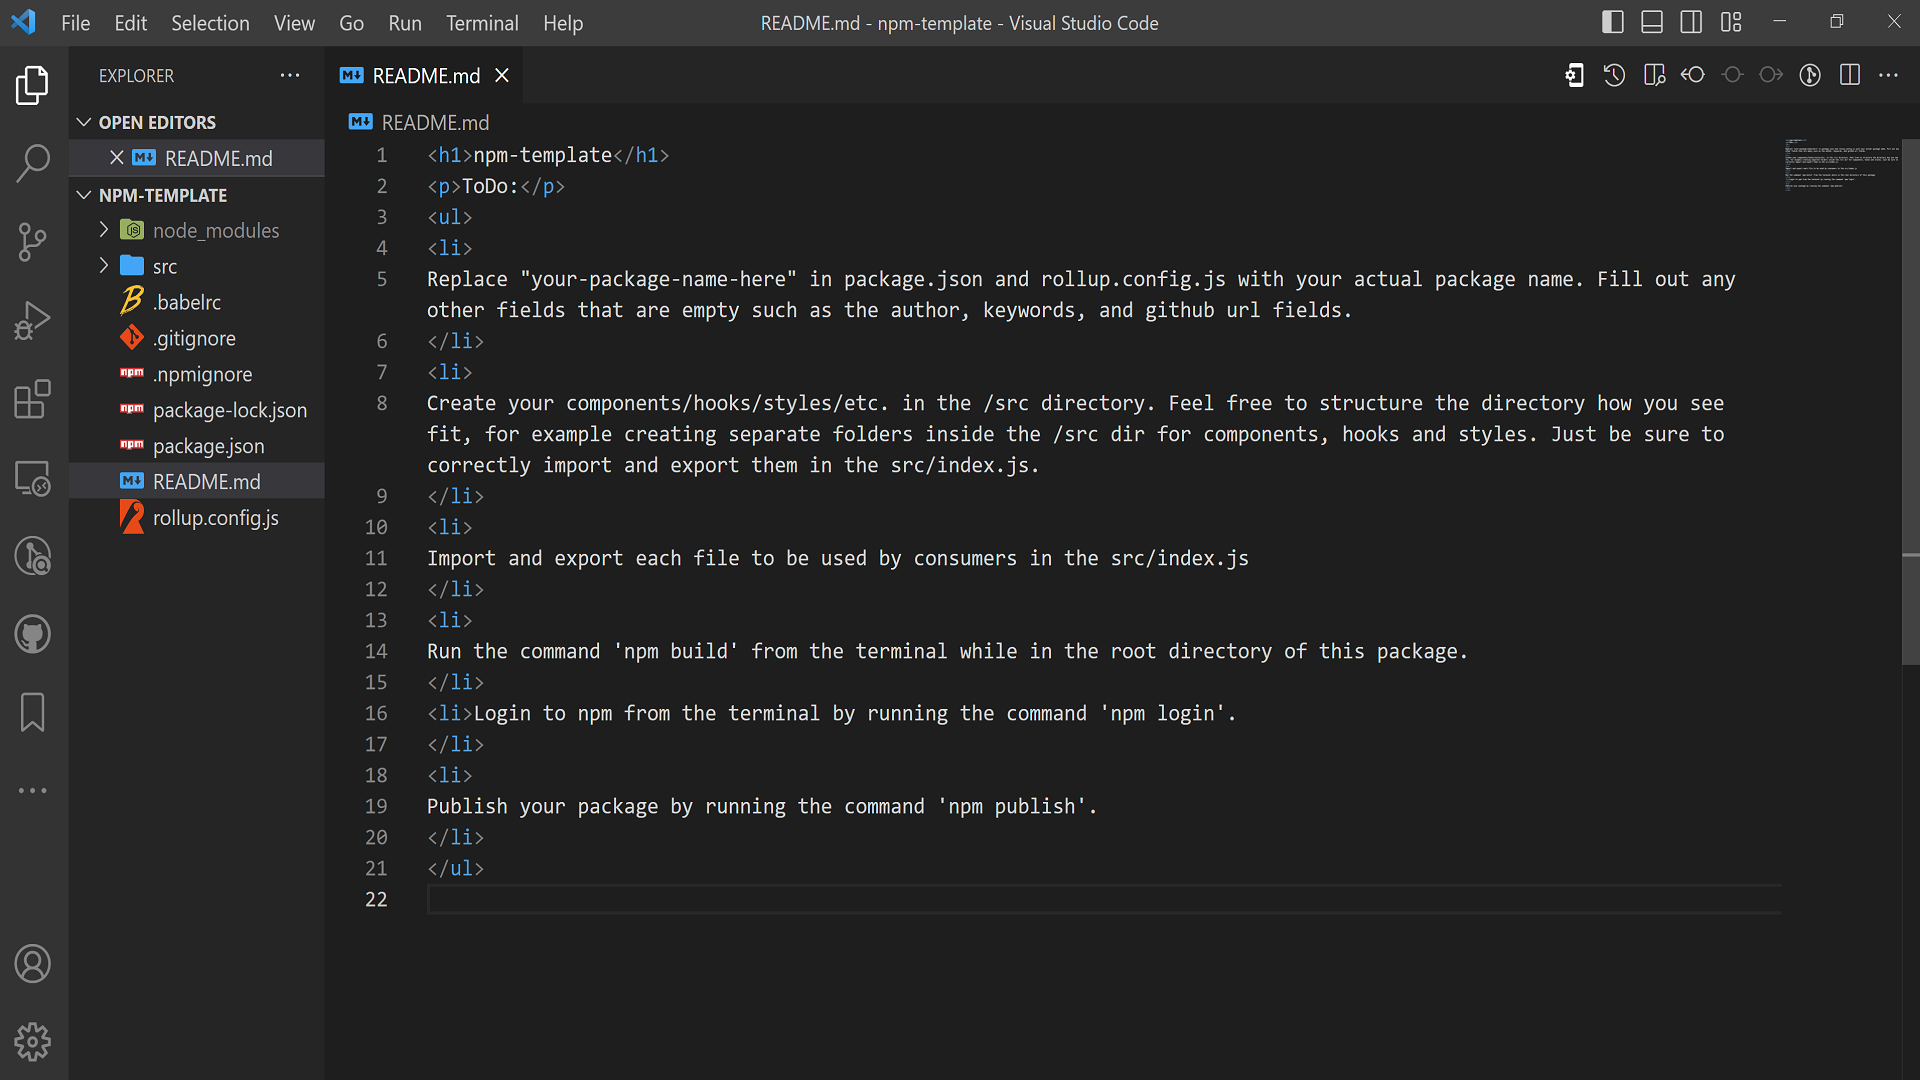Open the Bookmarks view
This screenshot has height=1080, width=1920.
[x=33, y=712]
